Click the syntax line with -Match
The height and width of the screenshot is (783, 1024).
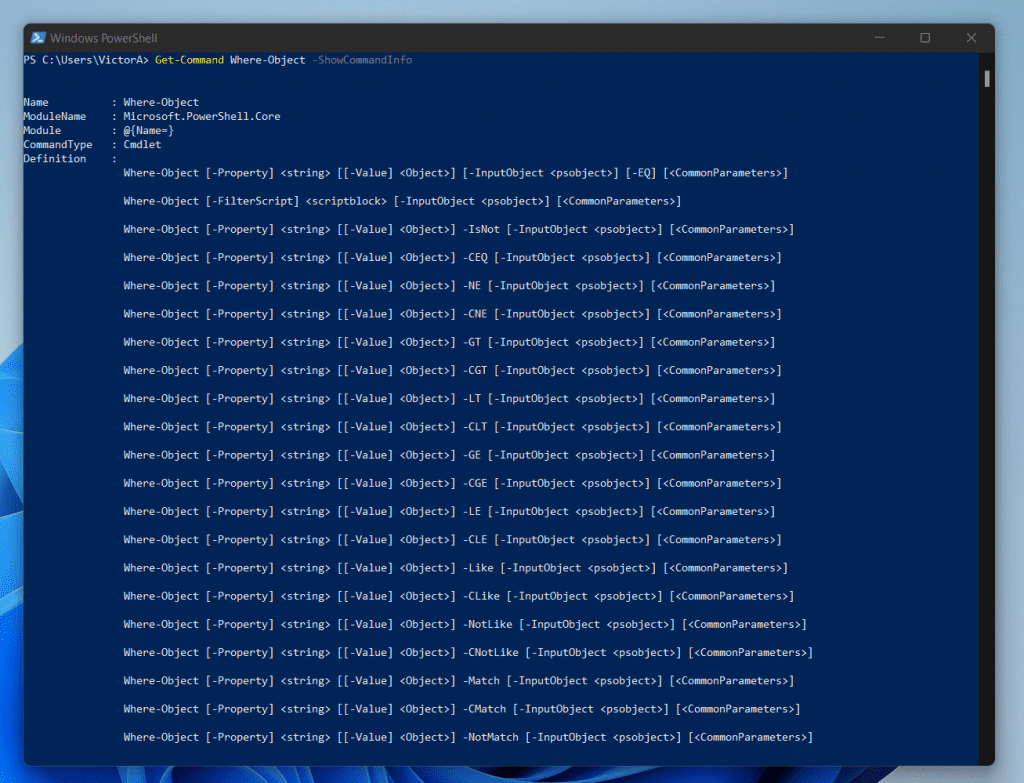(458, 680)
